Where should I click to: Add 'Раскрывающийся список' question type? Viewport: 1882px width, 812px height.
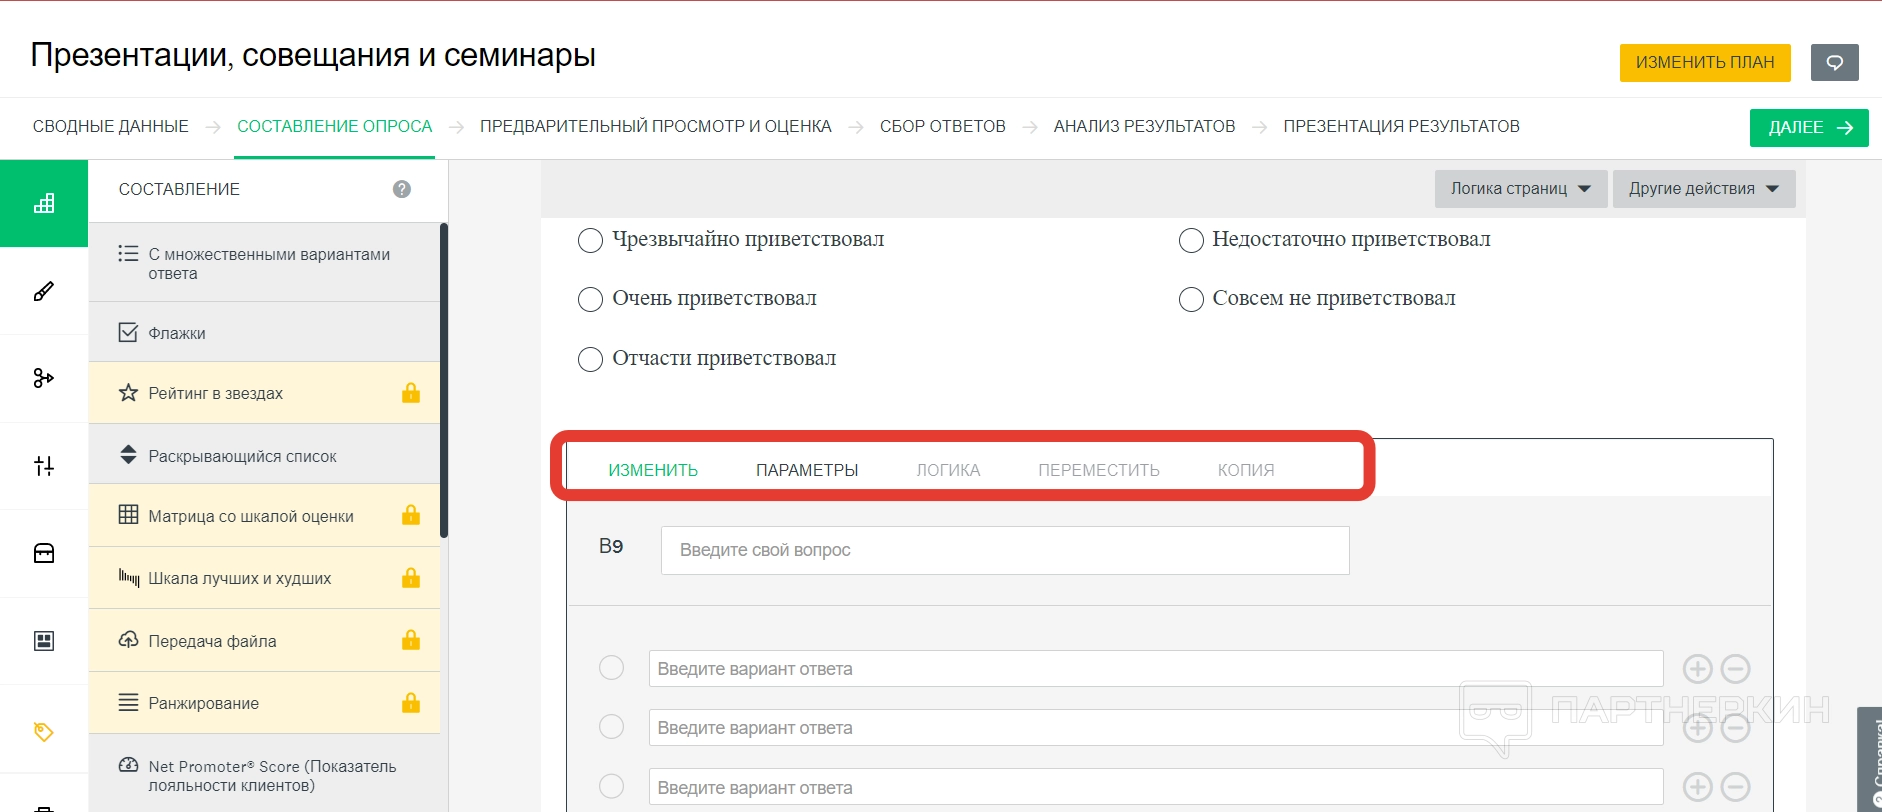pyautogui.click(x=242, y=456)
